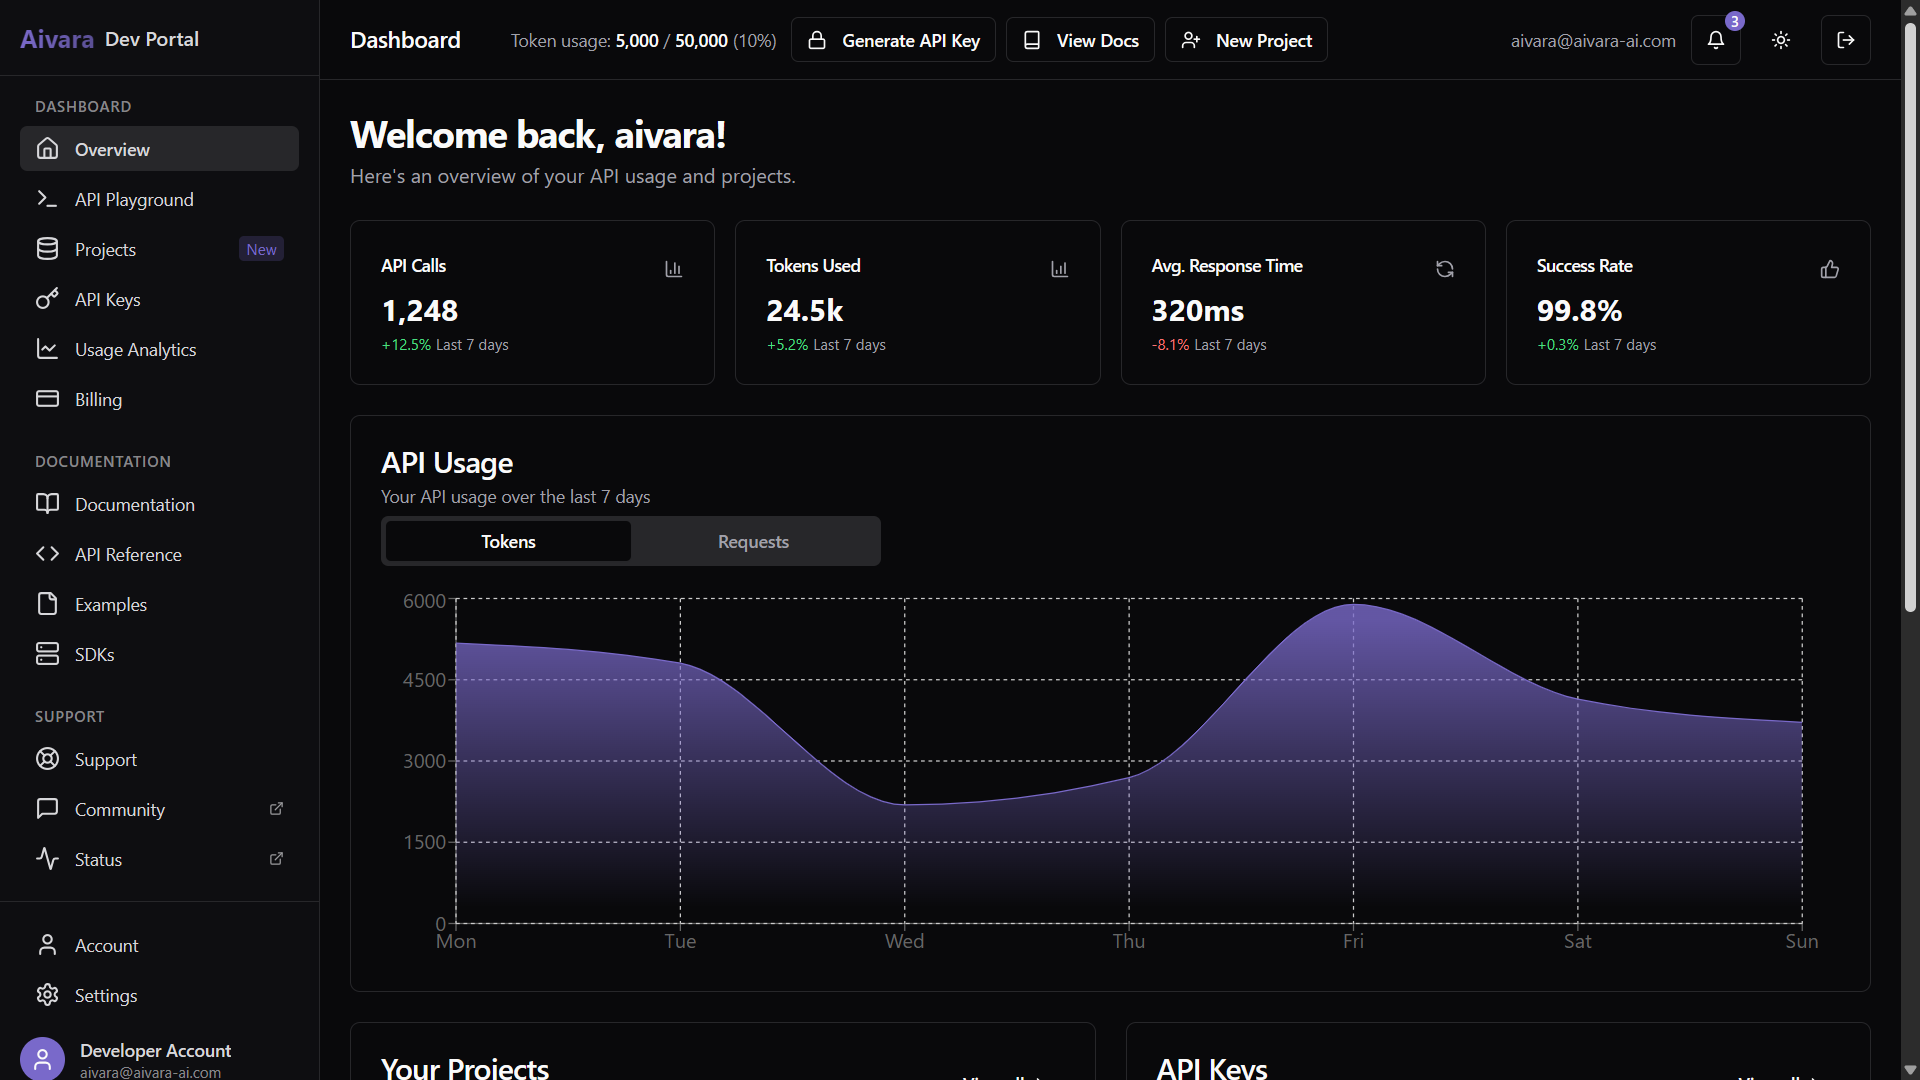Open the notifications bell icon

(x=1715, y=40)
